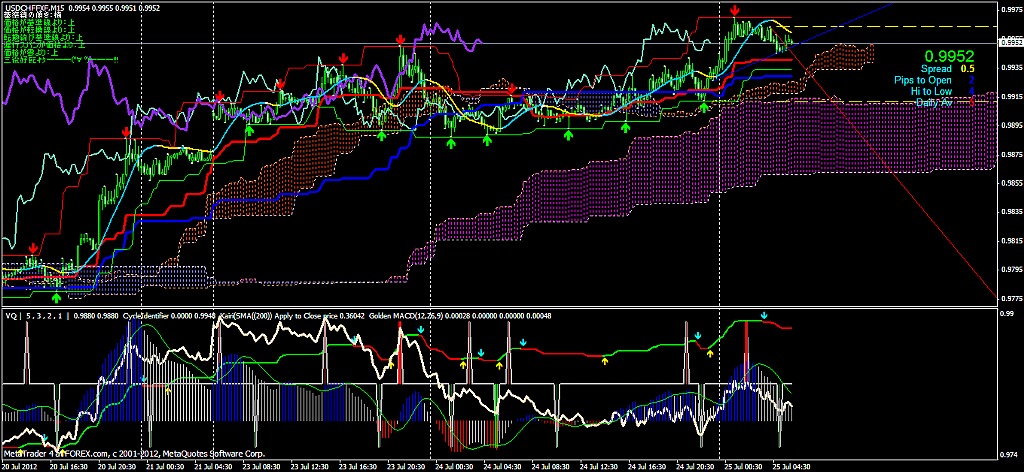The image size is (1024, 472).
Task: Click the rightmost cyan down arrow in the indicator window
Action: click(764, 316)
